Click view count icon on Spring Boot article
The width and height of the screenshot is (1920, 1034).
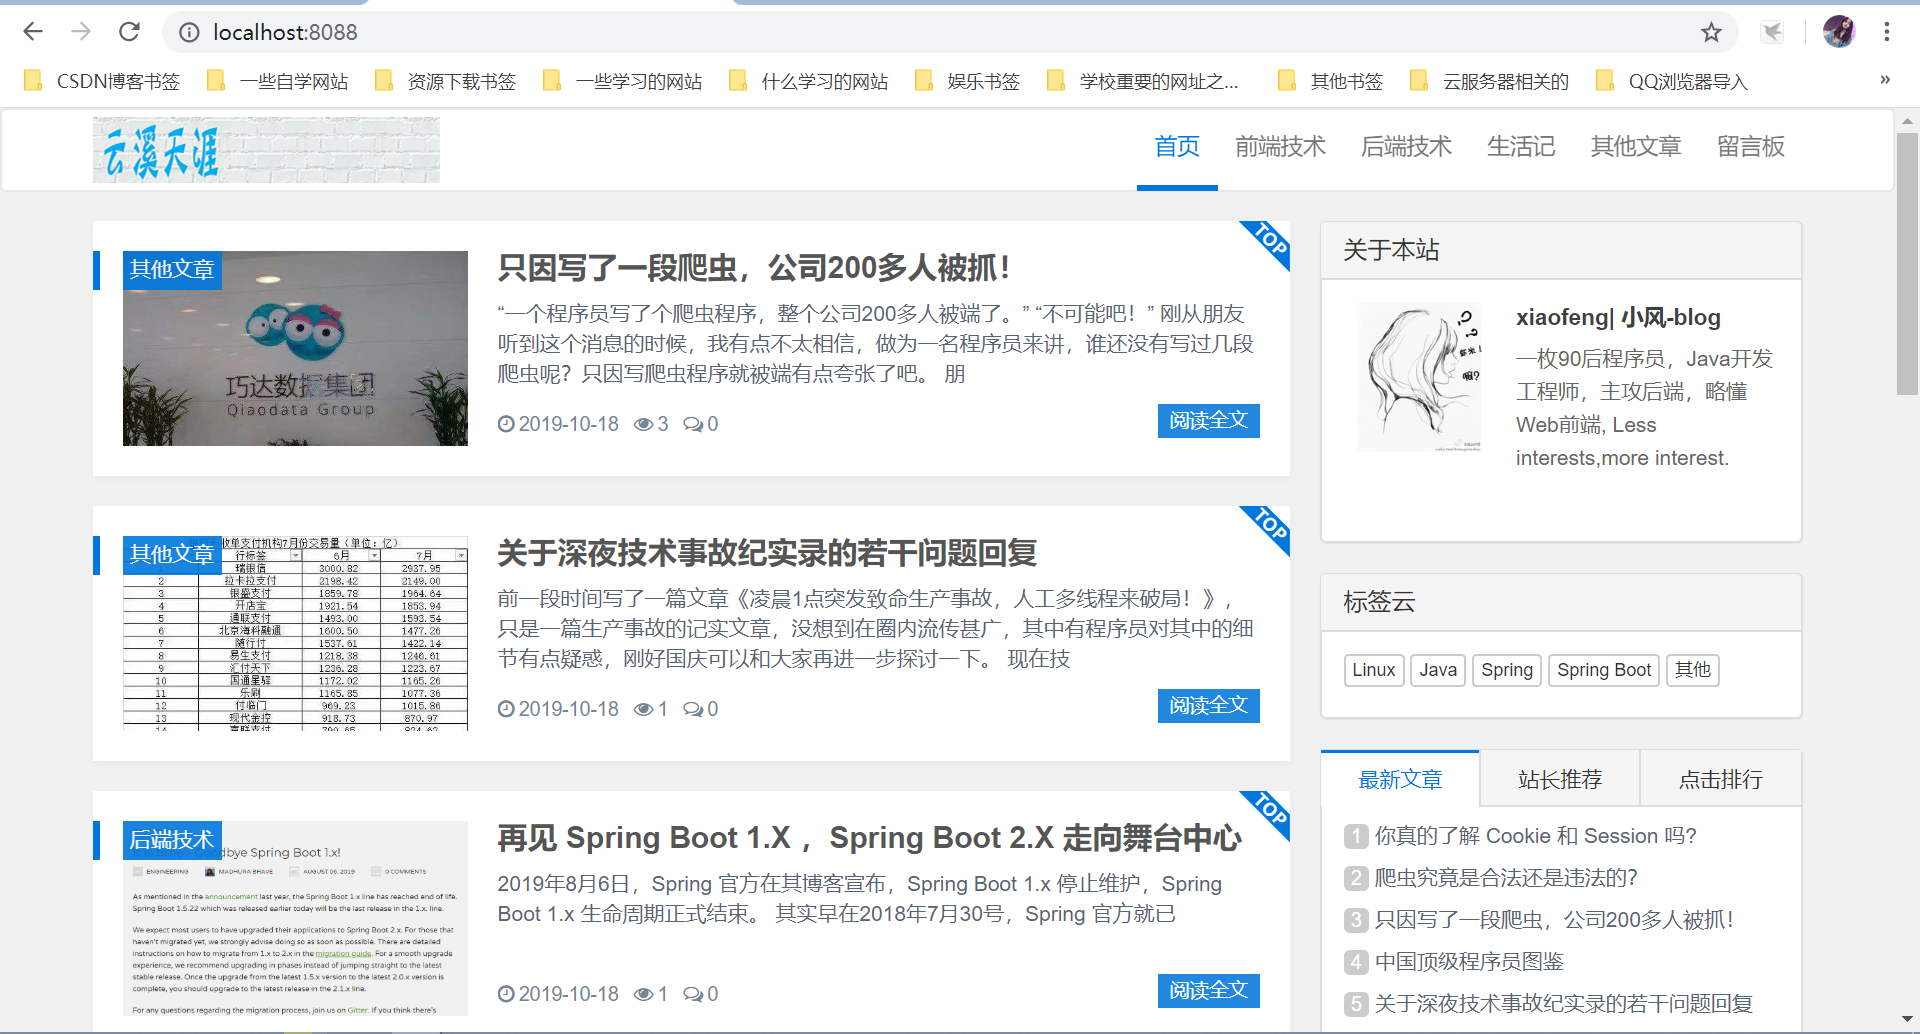(643, 994)
